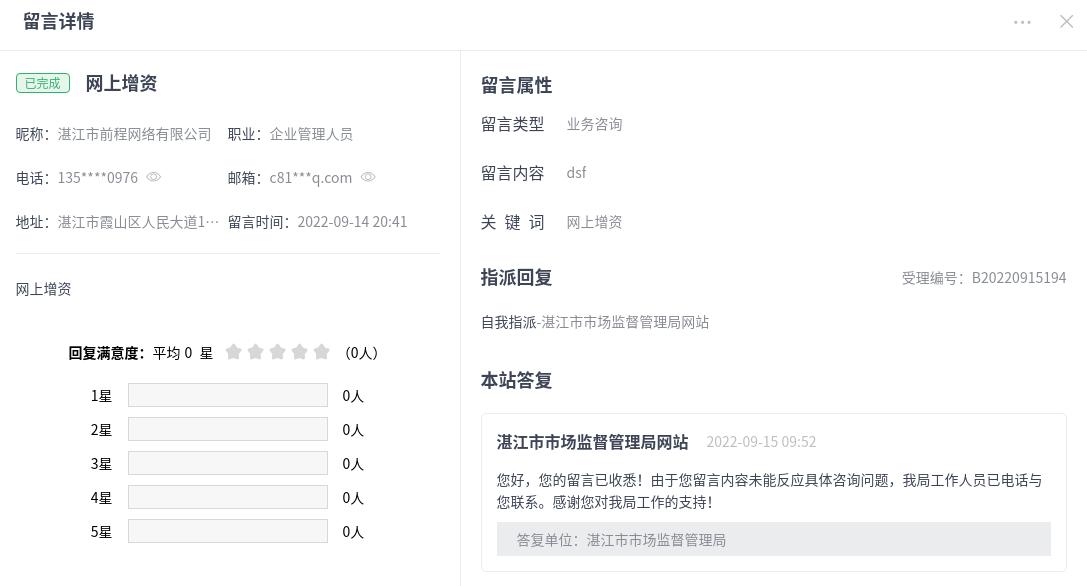Click the nickname 湛江市前程网络有限公司
This screenshot has width=1087, height=586.
[135, 134]
